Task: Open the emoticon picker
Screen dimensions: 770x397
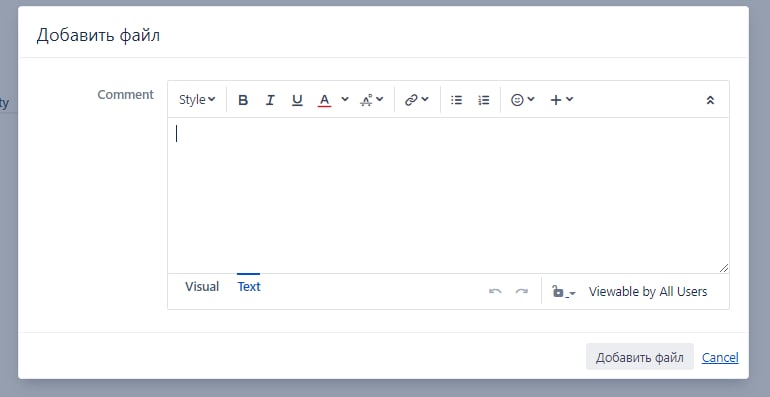Action: coord(522,100)
